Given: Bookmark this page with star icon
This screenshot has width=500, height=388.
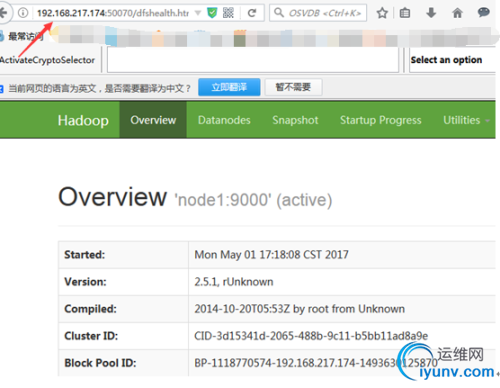Looking at the screenshot, I should [382, 13].
